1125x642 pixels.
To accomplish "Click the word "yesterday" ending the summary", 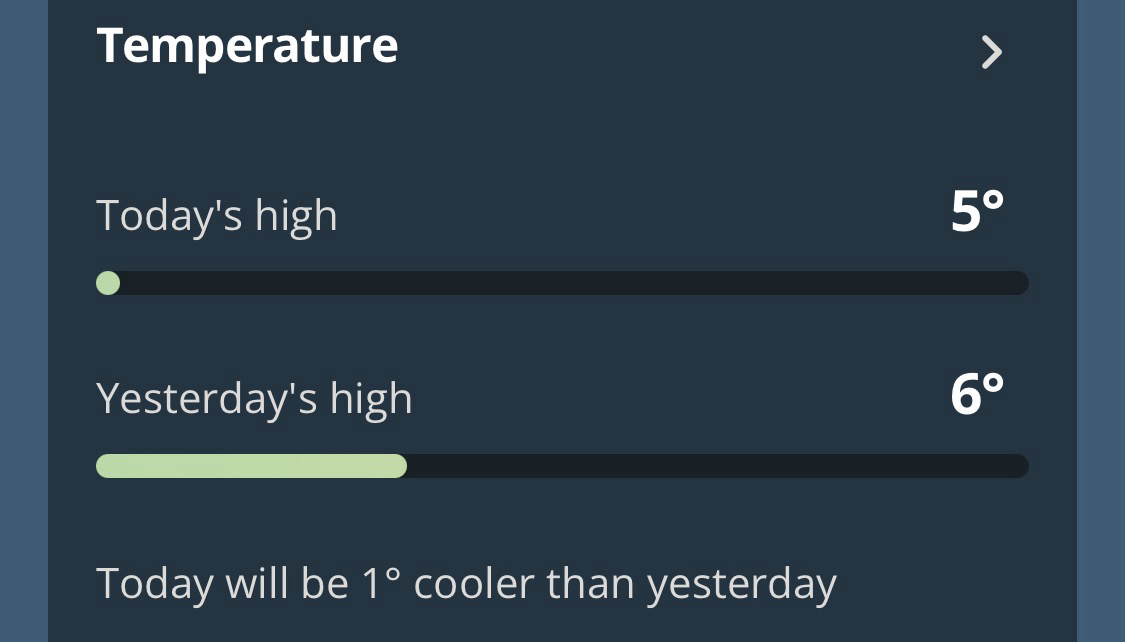I will [741, 583].
